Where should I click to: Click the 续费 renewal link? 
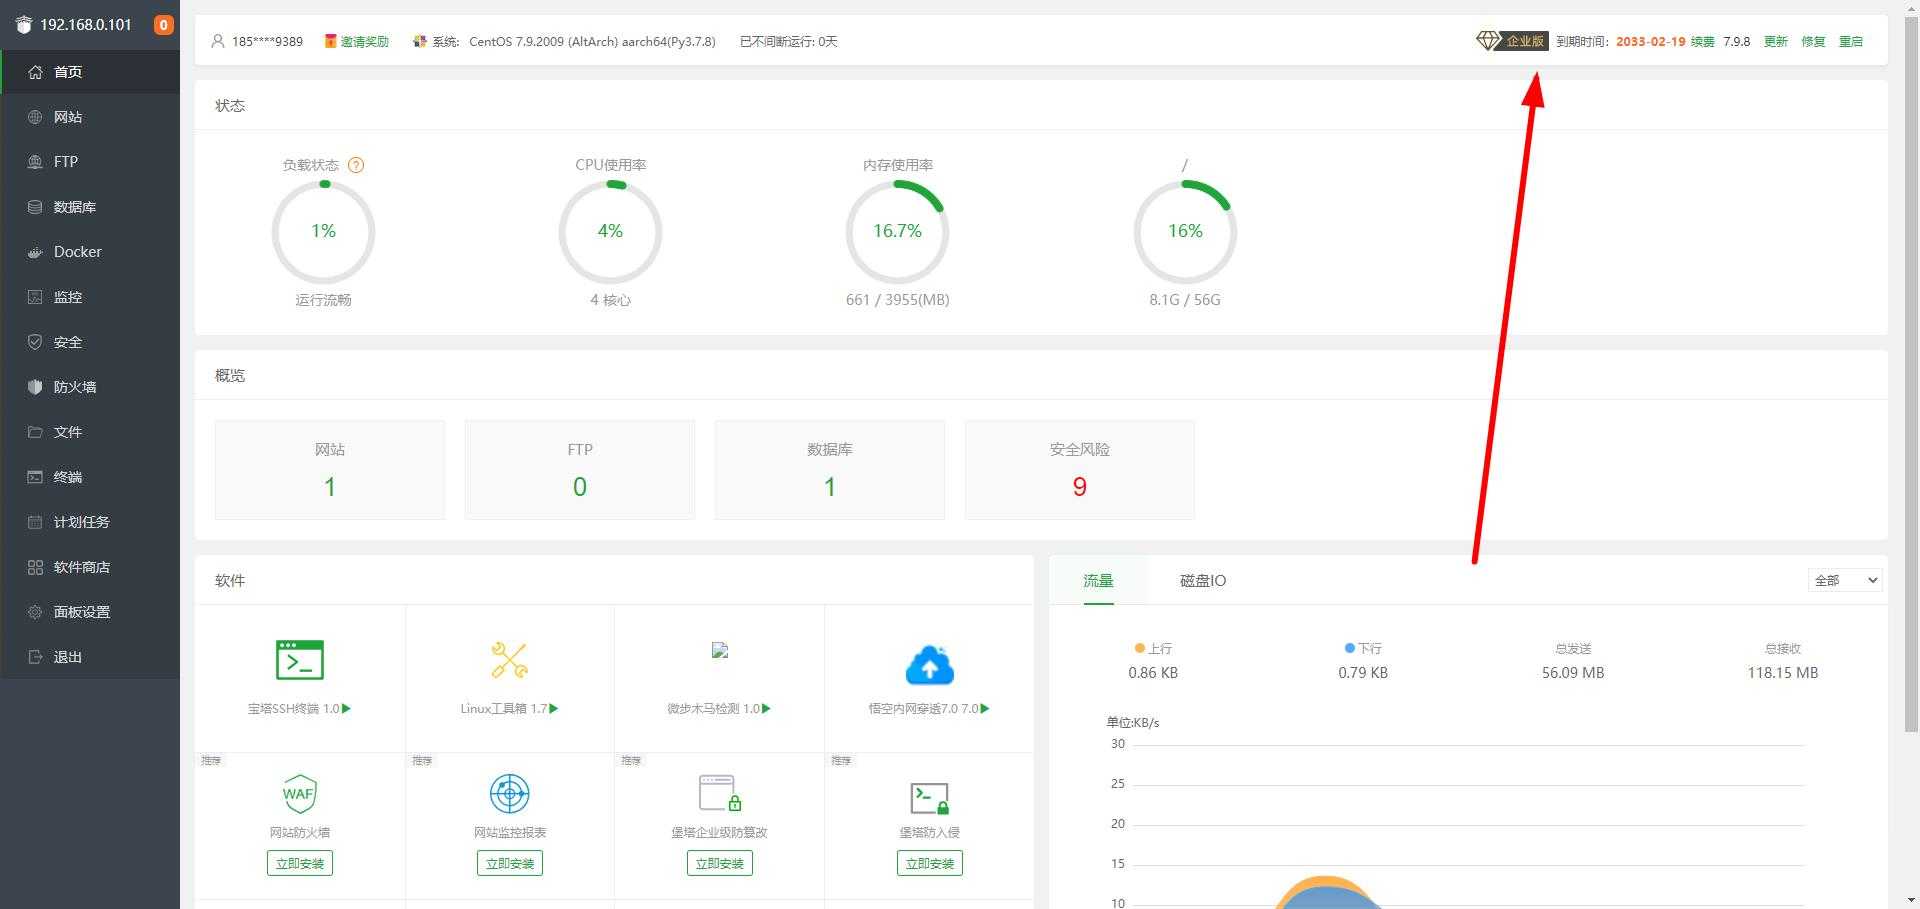coord(1702,42)
